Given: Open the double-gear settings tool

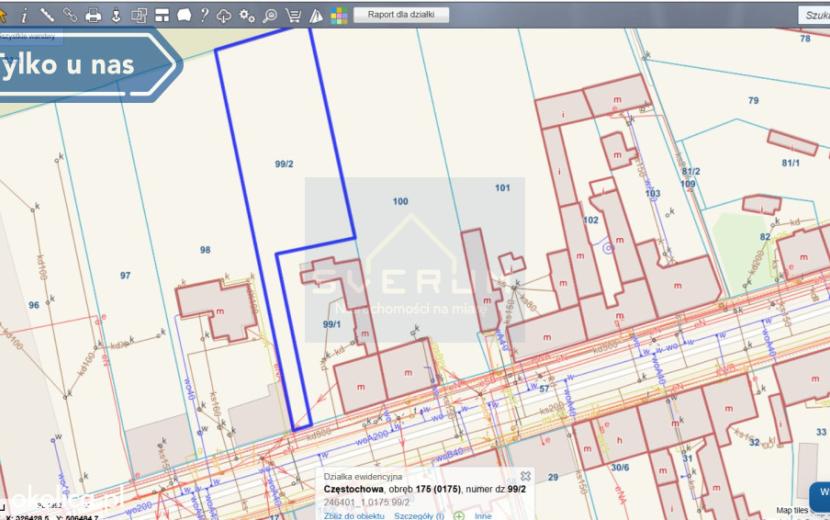Looking at the screenshot, I should coord(247,15).
